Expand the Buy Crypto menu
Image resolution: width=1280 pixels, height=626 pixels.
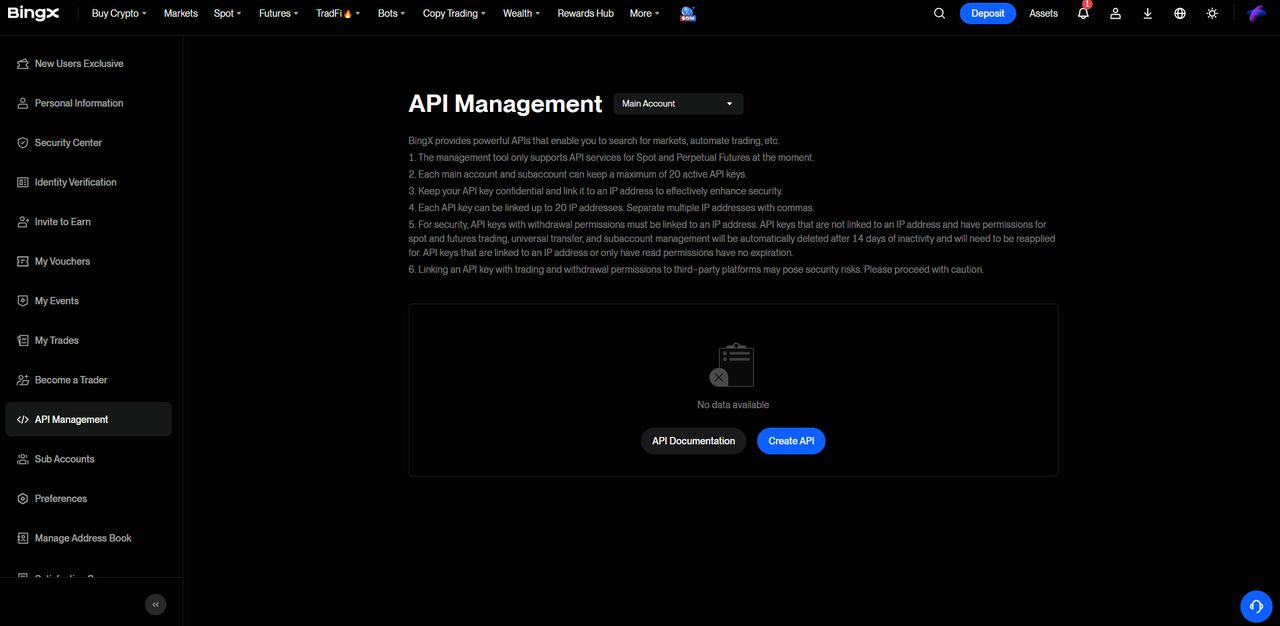coord(119,13)
